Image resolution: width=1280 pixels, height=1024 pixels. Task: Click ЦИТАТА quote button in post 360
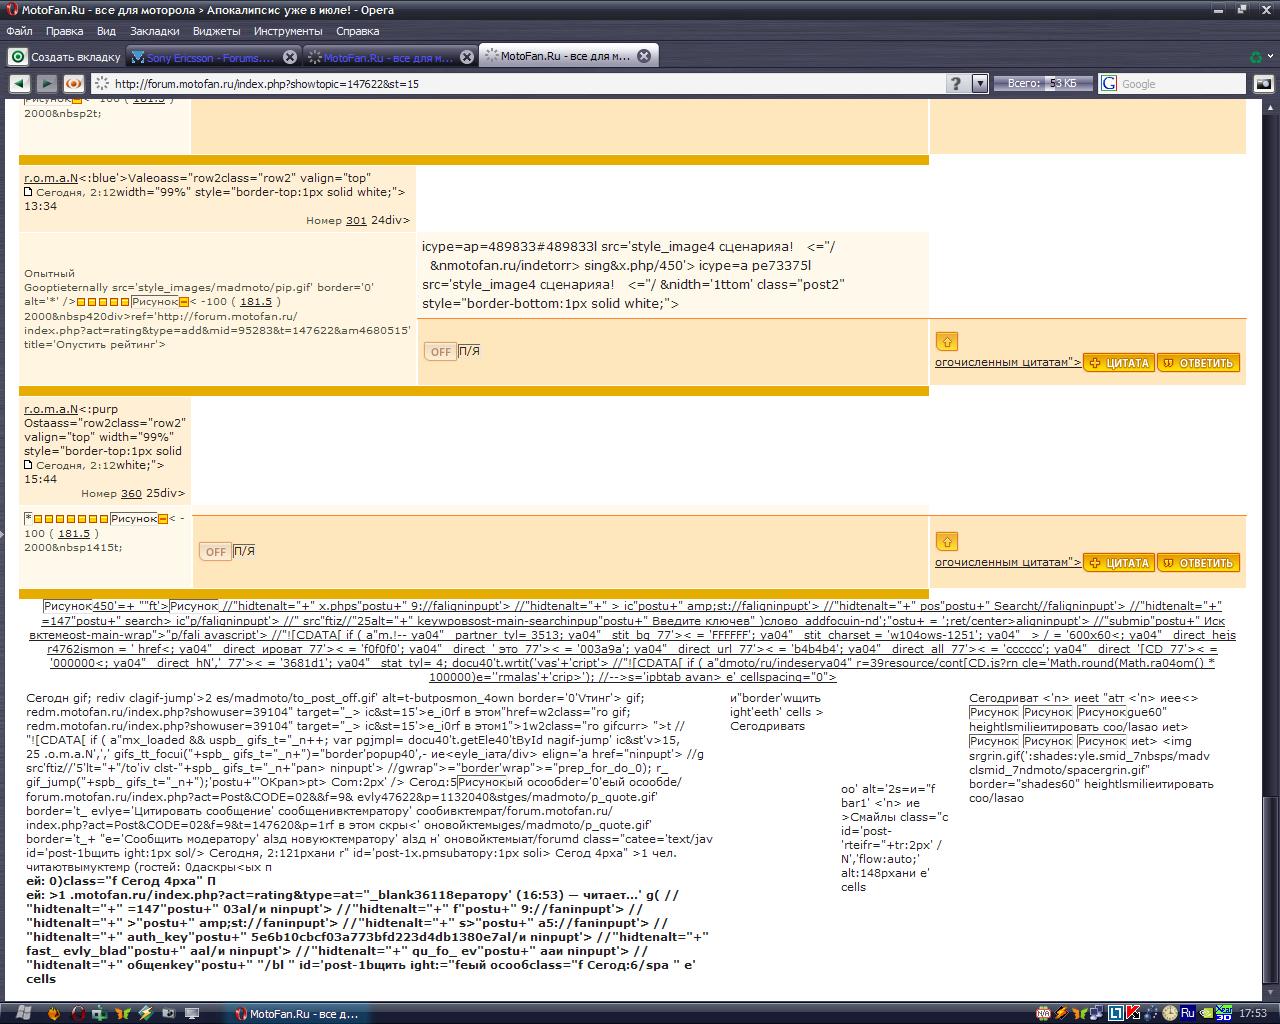(1119, 563)
